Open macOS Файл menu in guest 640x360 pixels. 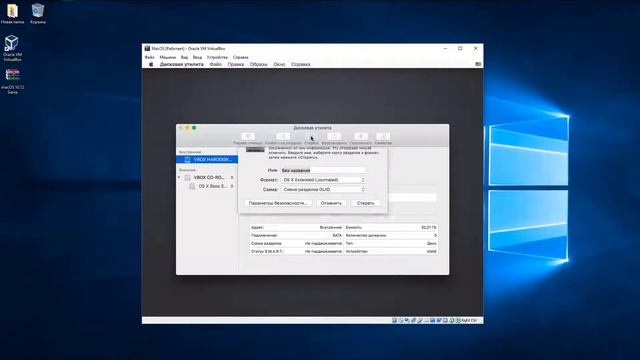click(x=216, y=64)
